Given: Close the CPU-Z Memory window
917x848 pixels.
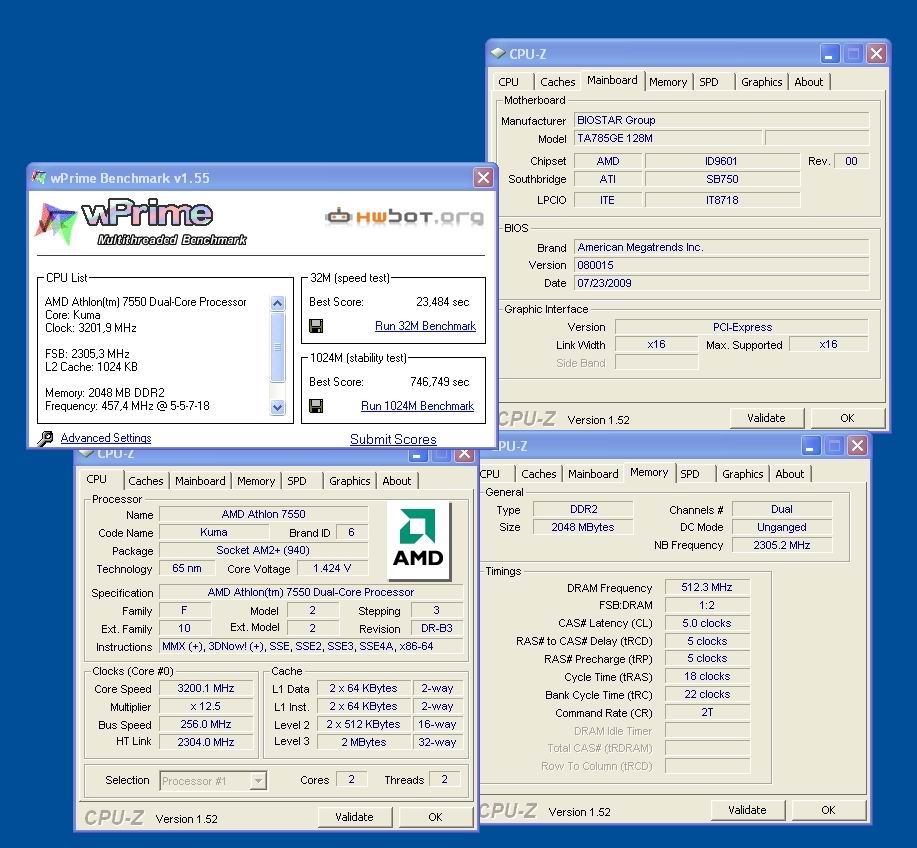Looking at the screenshot, I should tap(857, 446).
